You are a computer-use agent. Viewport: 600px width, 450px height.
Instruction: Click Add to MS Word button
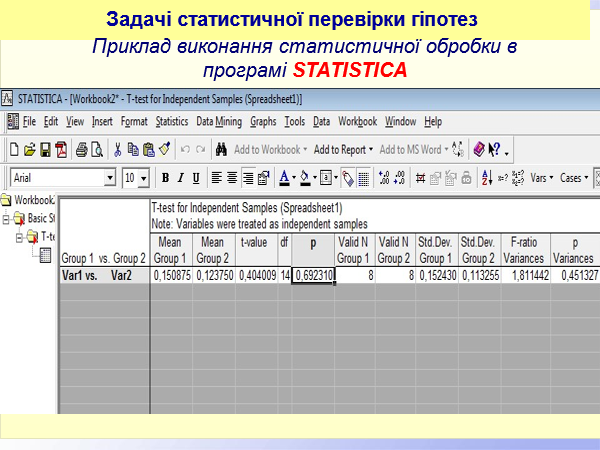click(x=414, y=150)
